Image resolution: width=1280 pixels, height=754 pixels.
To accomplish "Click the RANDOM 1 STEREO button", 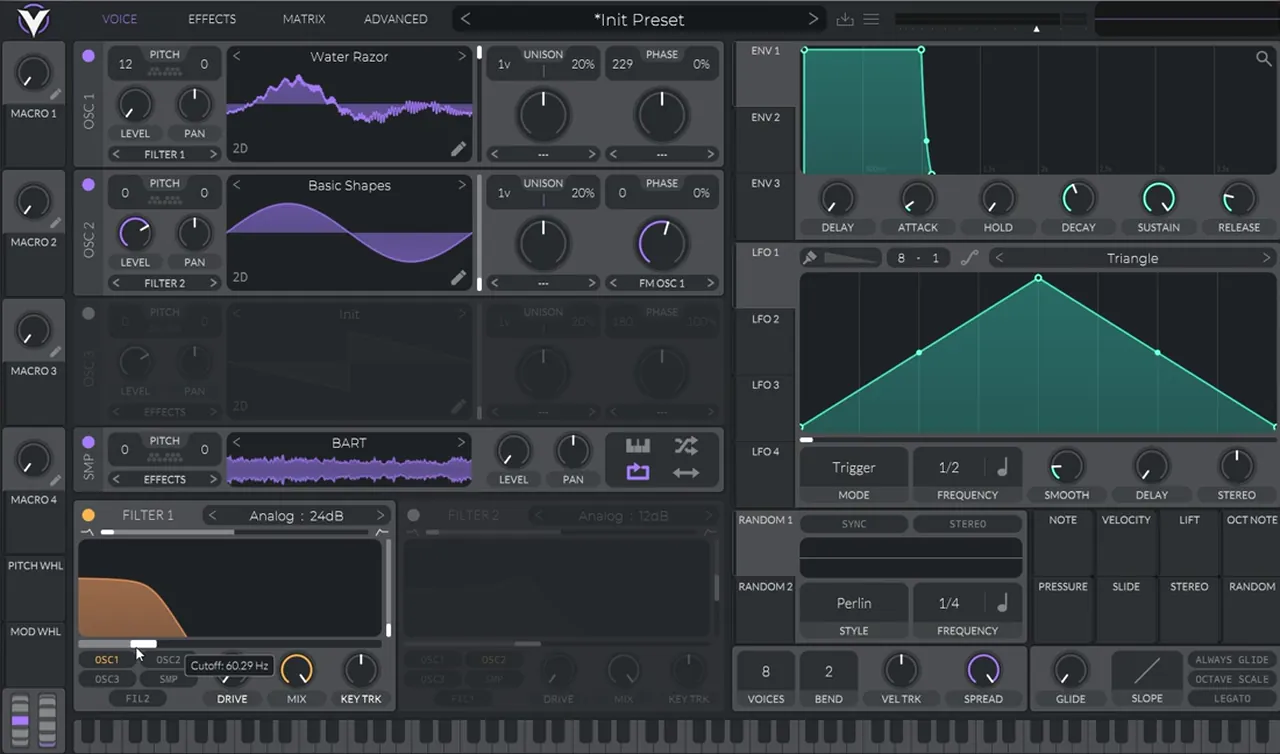I will 968,524.
